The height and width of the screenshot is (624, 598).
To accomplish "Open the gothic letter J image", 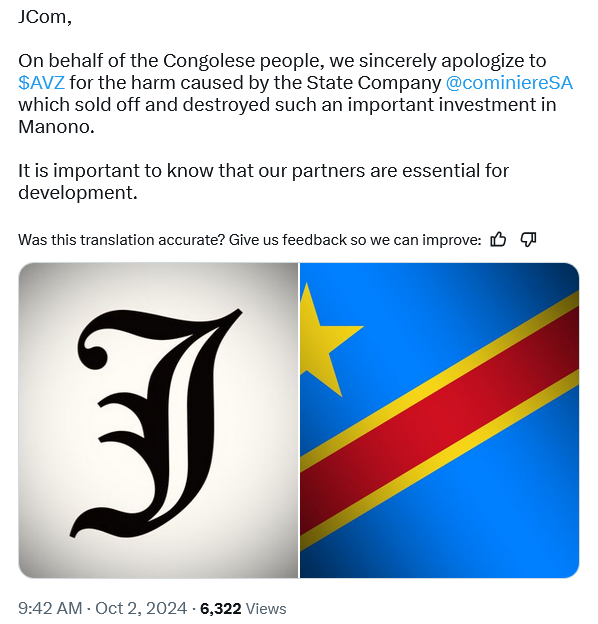I will coord(158,420).
